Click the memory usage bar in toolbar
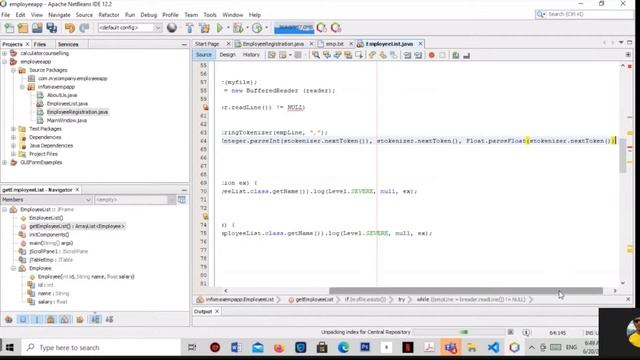Viewport: 640px width, 360px height. point(294,28)
